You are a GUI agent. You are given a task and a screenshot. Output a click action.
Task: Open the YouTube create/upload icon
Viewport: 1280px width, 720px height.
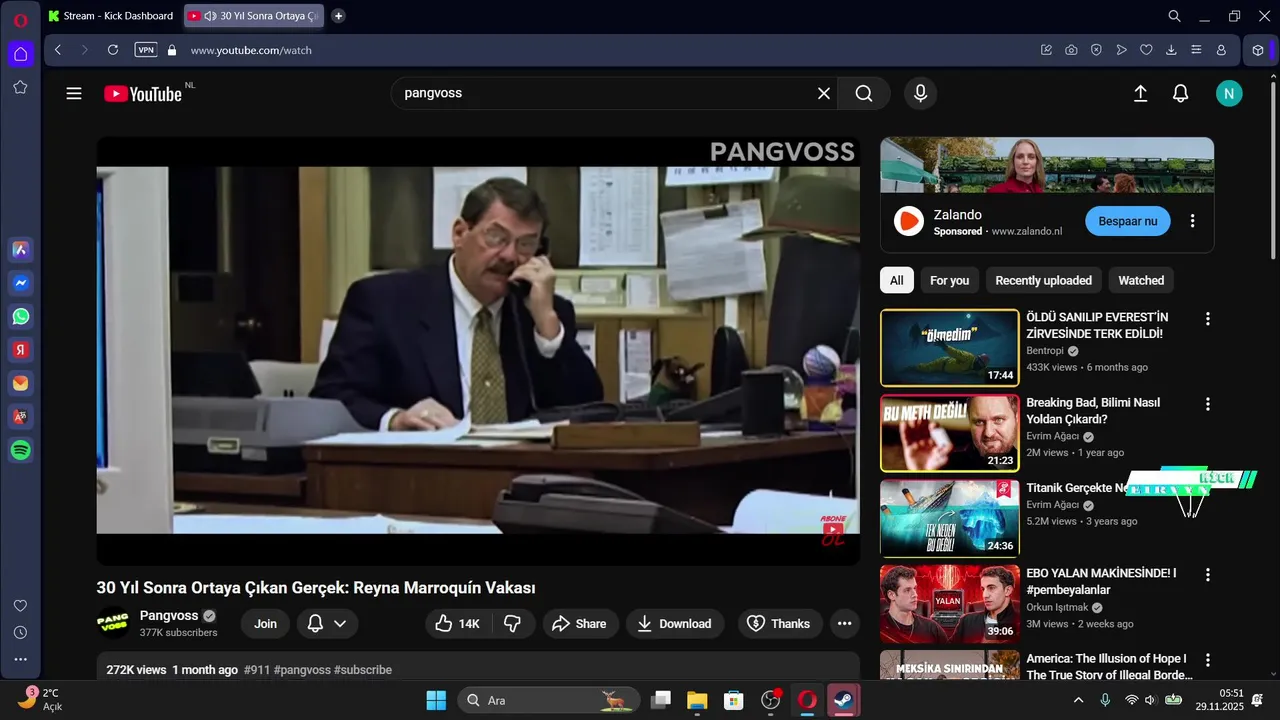tap(1140, 93)
